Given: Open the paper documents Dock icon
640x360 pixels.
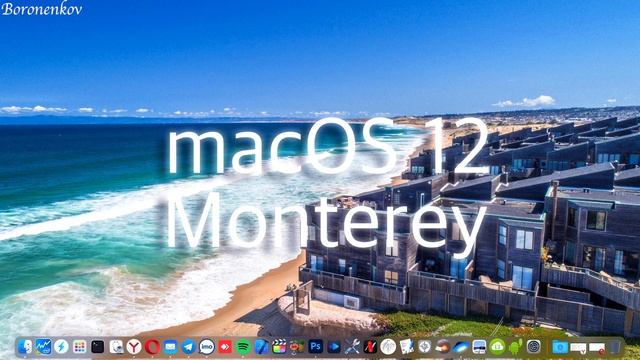Looking at the screenshot, I should coord(407,347).
